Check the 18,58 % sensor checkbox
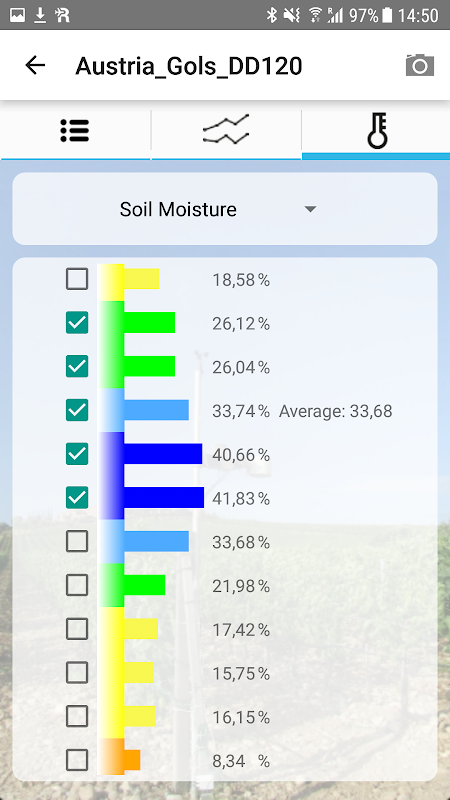This screenshot has width=450, height=800. point(77,279)
